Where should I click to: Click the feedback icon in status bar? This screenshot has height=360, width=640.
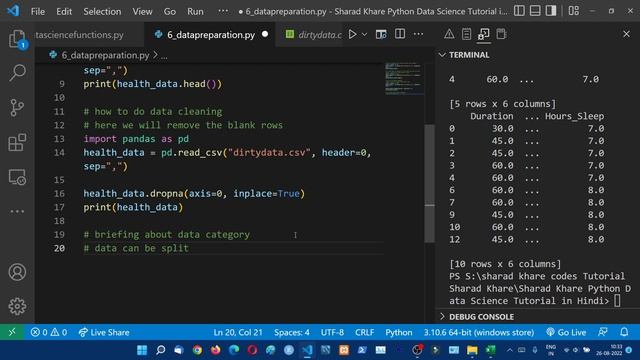coord(603,332)
